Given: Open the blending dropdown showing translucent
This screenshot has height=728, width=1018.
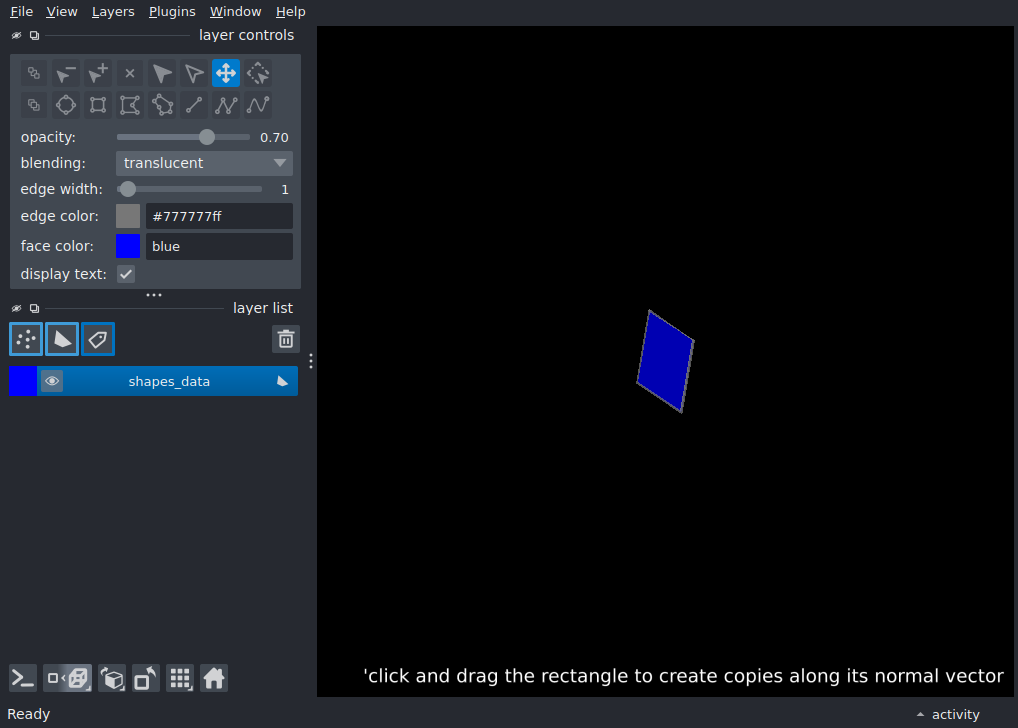Looking at the screenshot, I should coord(205,163).
